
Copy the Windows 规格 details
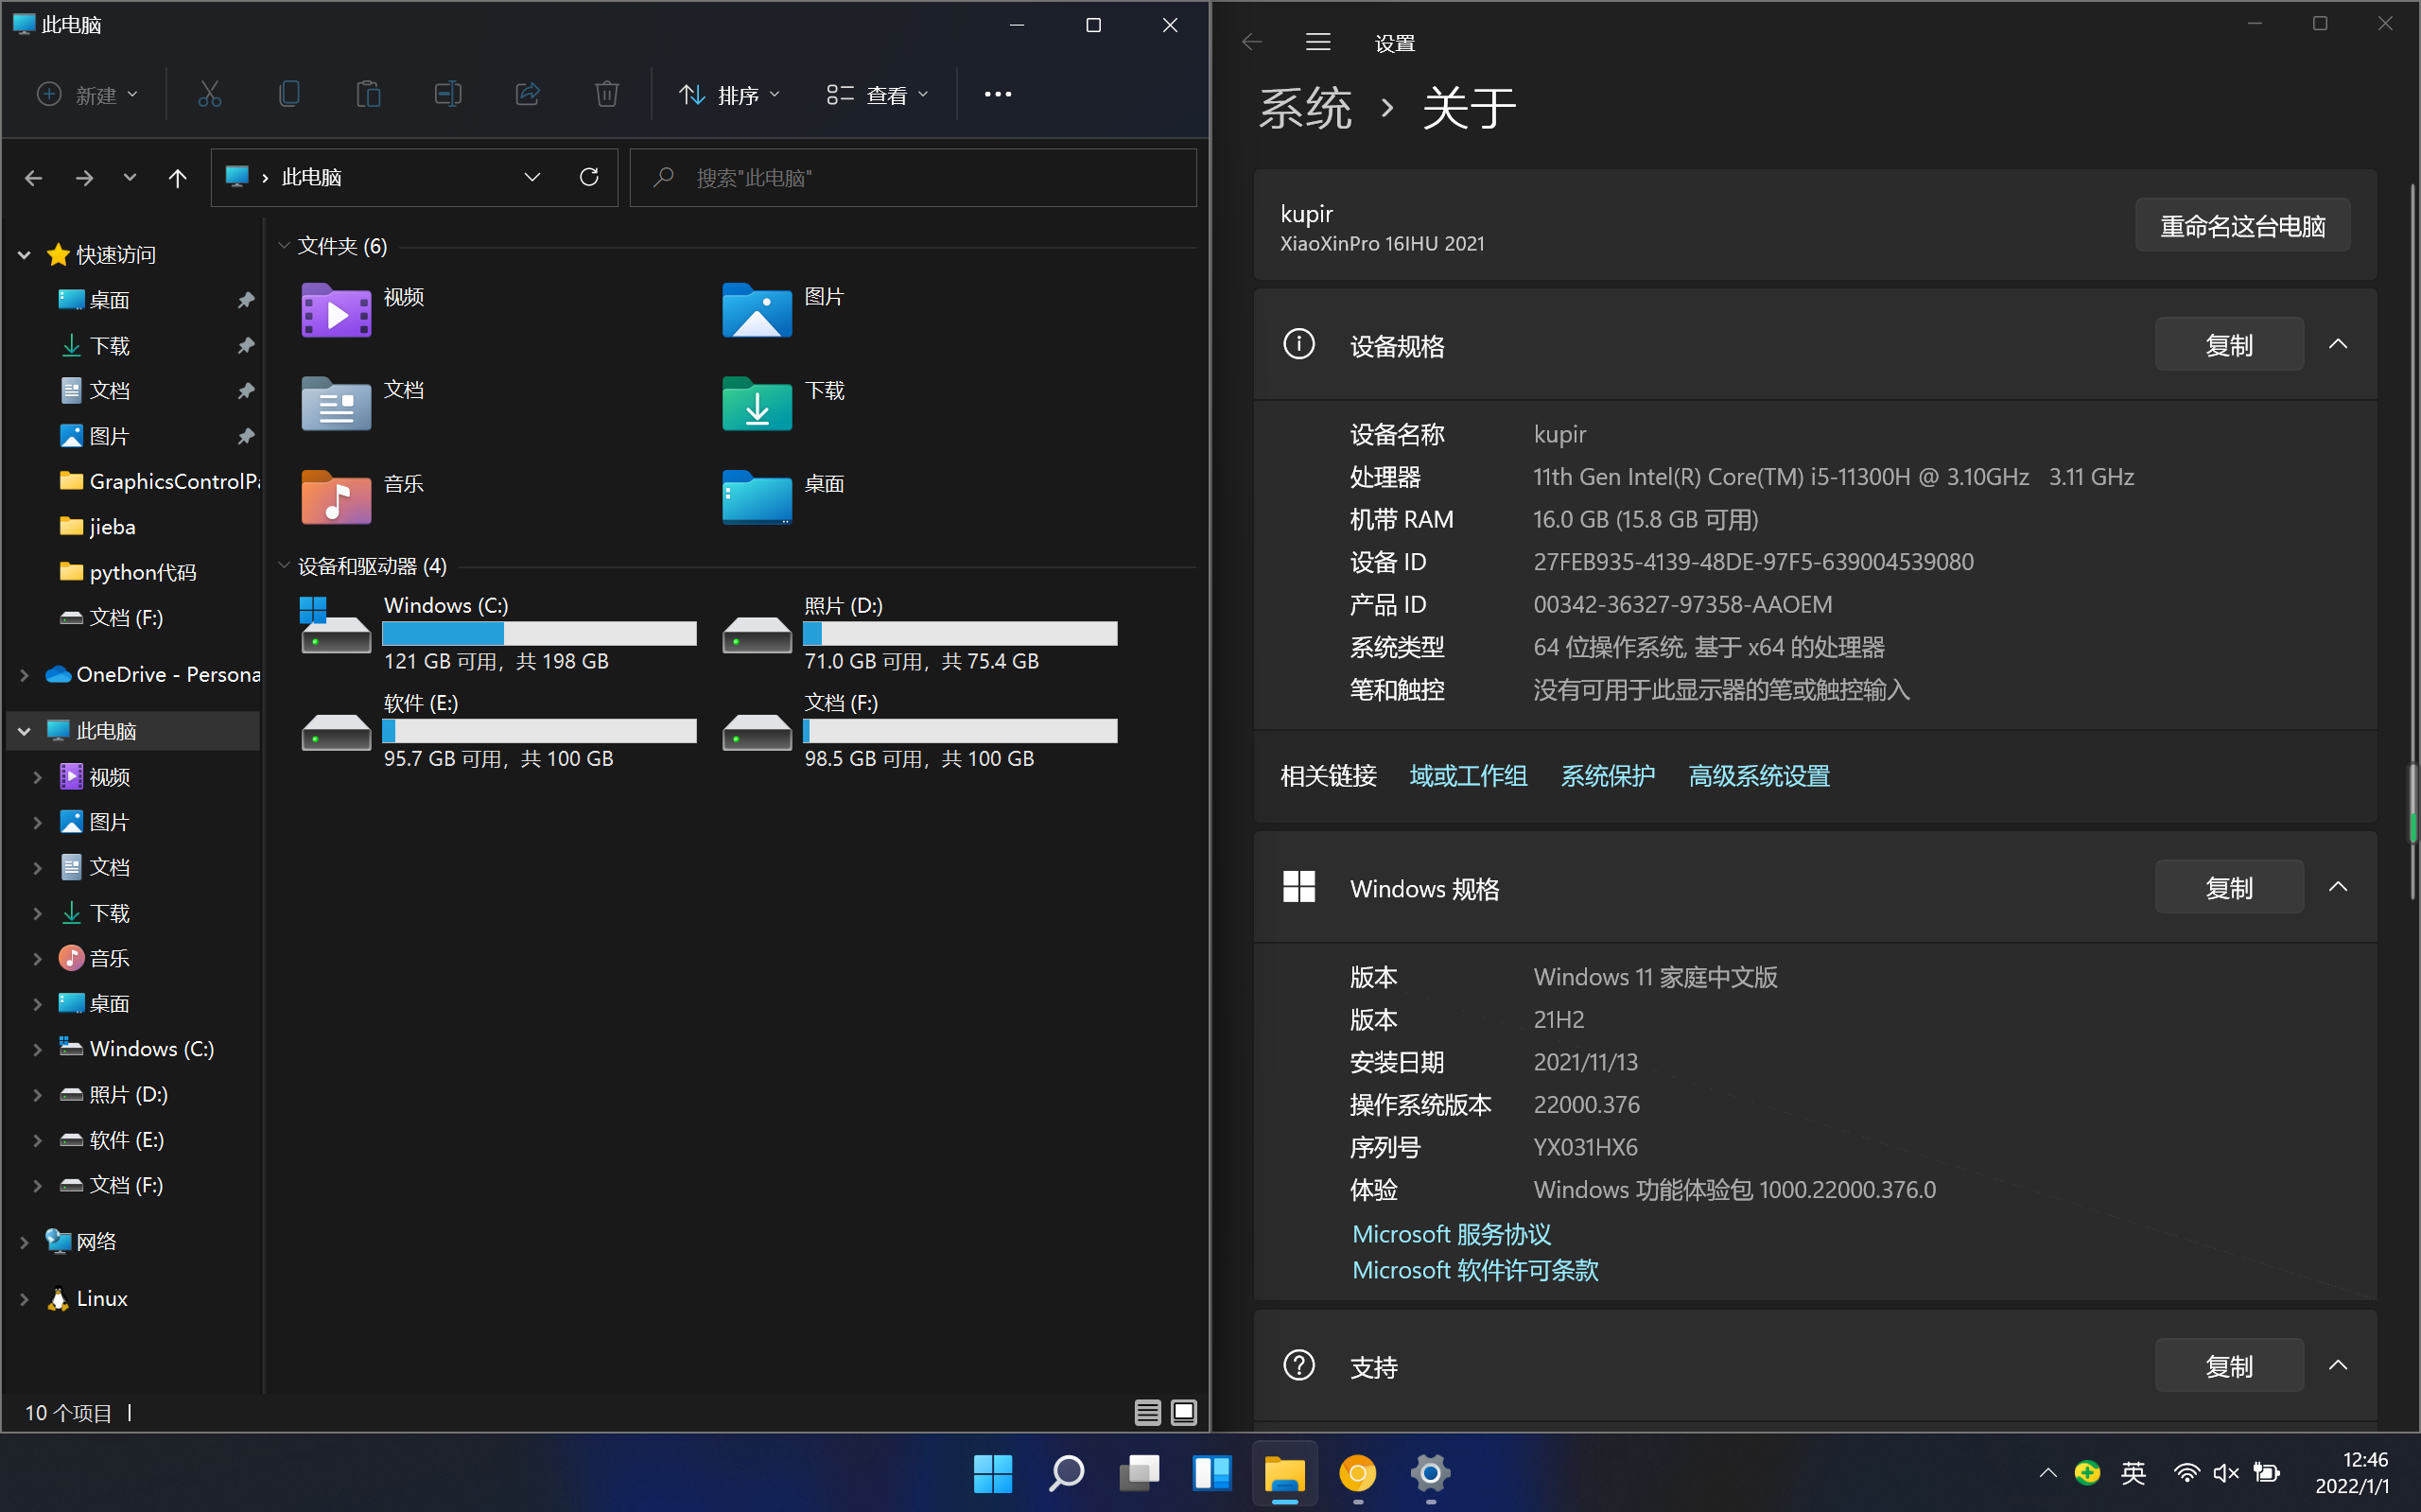click(2229, 888)
